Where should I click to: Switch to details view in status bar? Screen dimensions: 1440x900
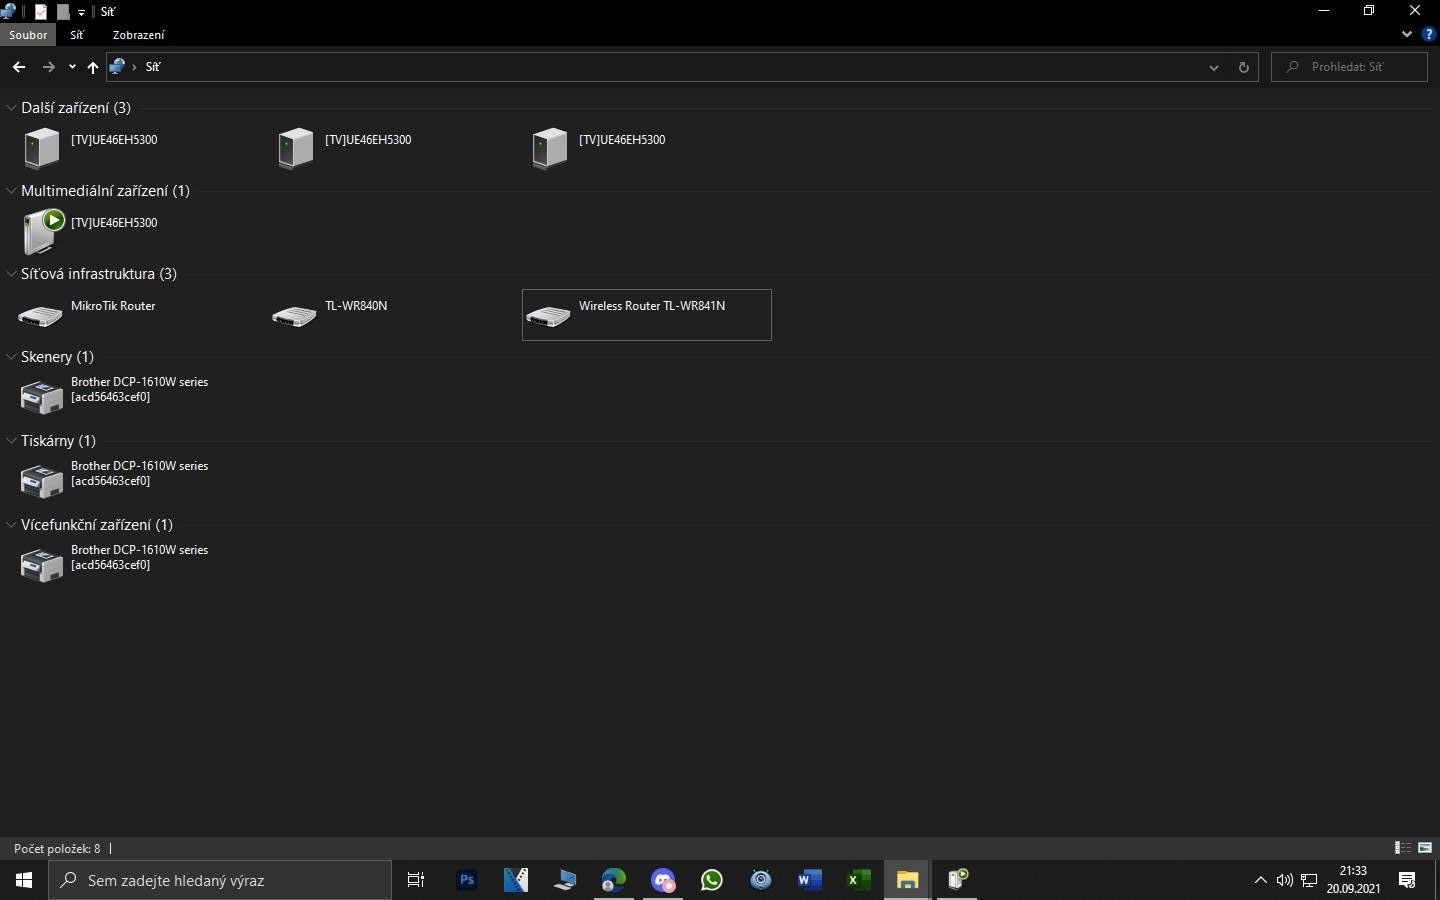(1403, 848)
